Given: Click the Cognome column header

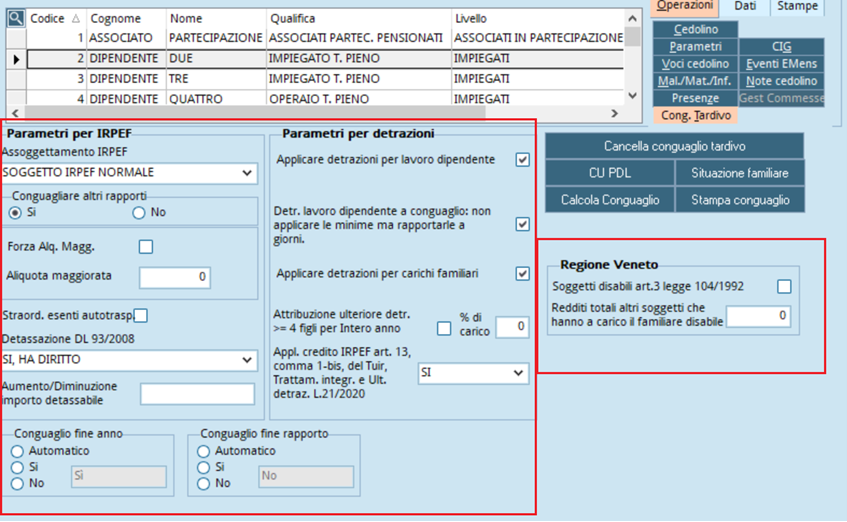Looking at the screenshot, I should pyautogui.click(x=126, y=18).
